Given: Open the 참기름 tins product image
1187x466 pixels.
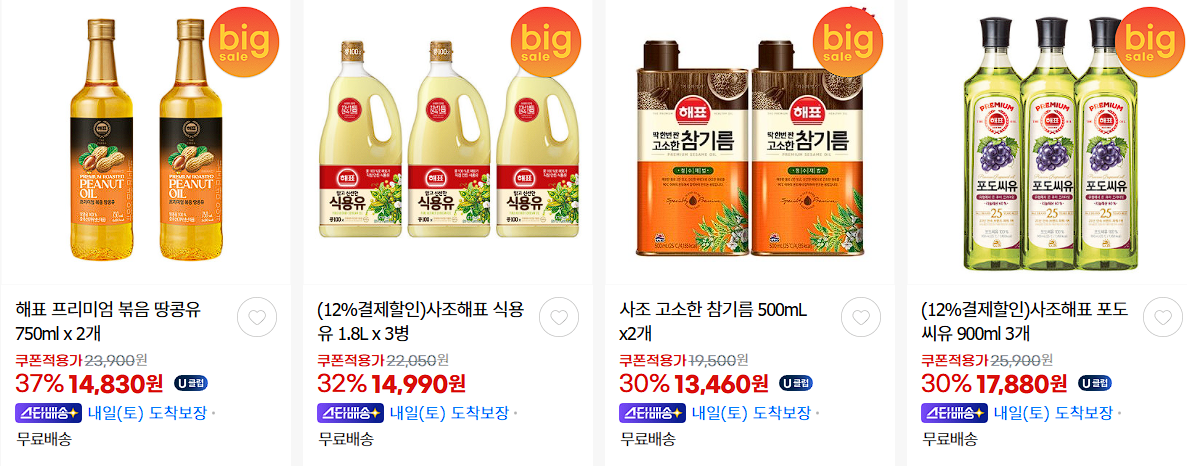Looking at the screenshot, I should click(x=749, y=148).
